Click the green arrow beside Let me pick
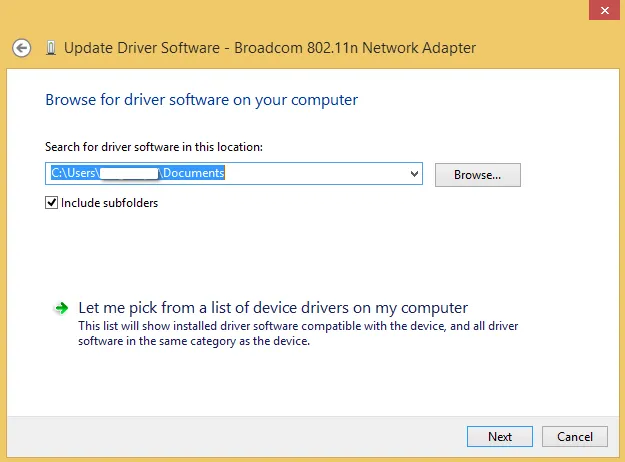 click(x=62, y=308)
